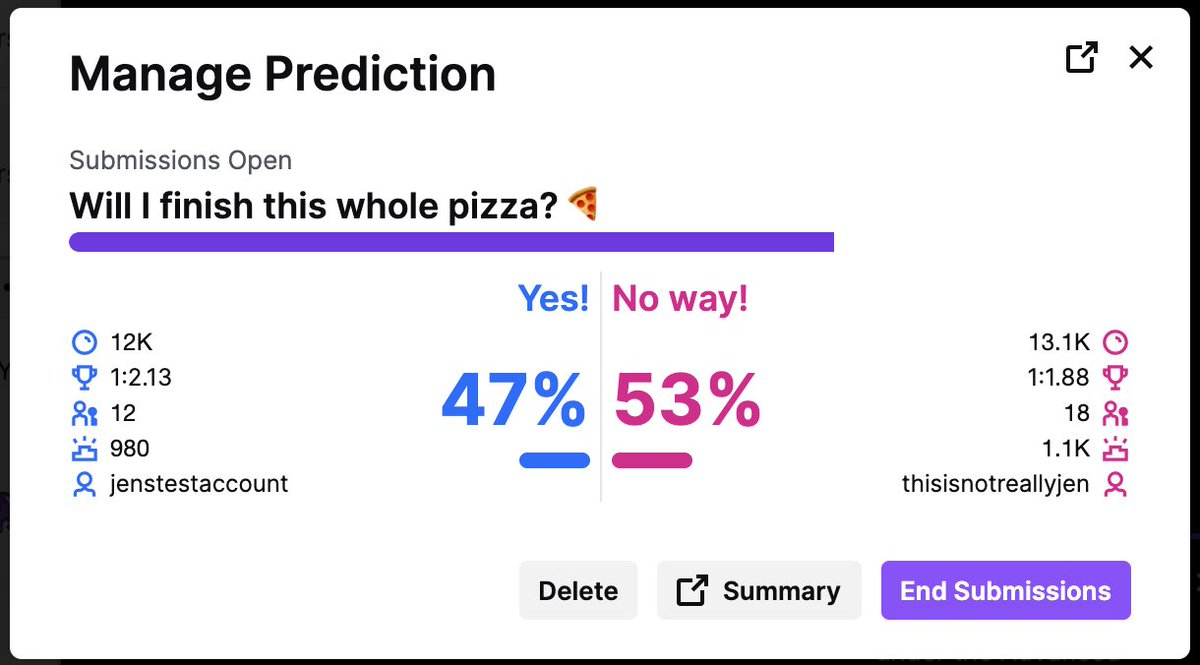
Task: Select the blue 47% Yes outcome
Action: click(x=514, y=402)
